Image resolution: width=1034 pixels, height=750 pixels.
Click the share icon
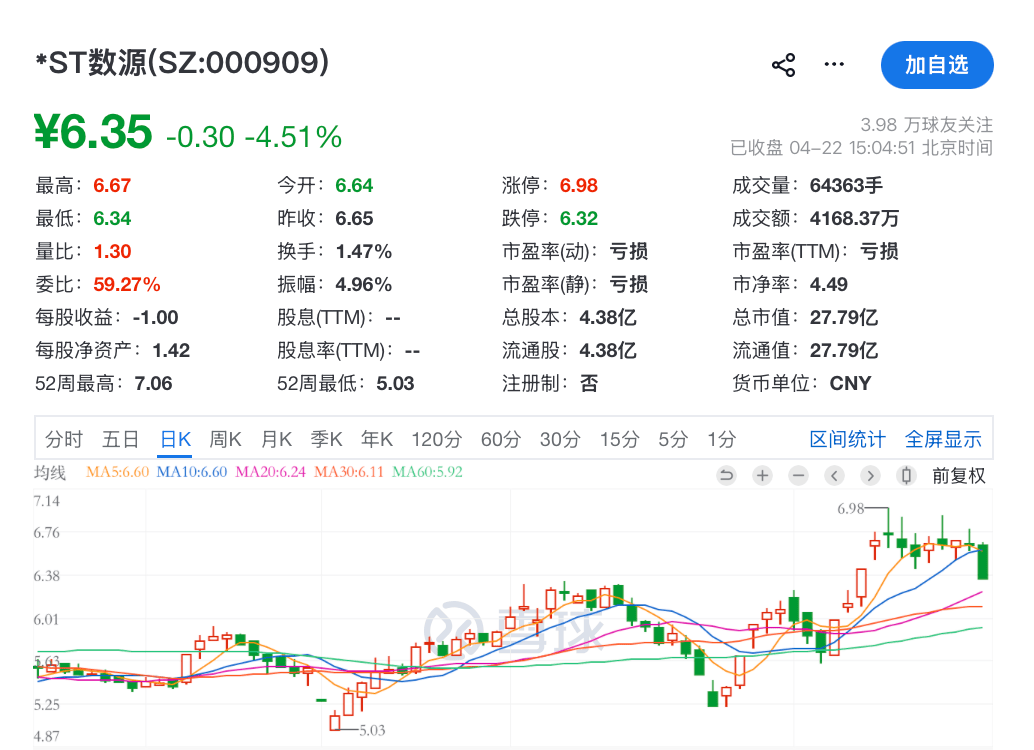[783, 64]
